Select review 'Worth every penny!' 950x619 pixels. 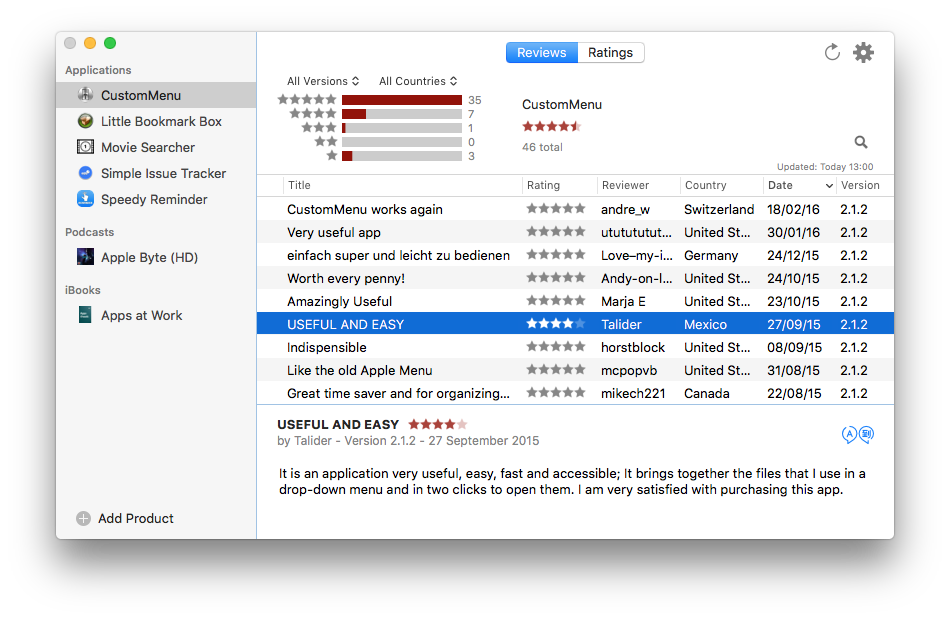(x=576, y=279)
